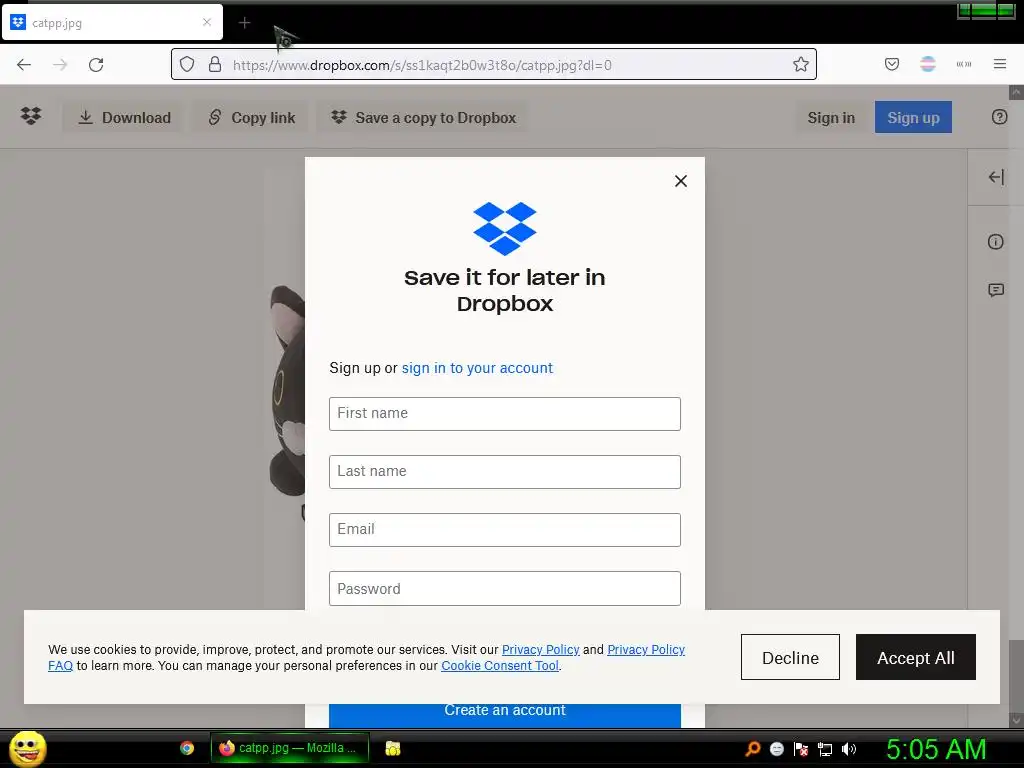The image size is (1024, 768).
Task: Click the browser forward arrow
Action: 60,65
